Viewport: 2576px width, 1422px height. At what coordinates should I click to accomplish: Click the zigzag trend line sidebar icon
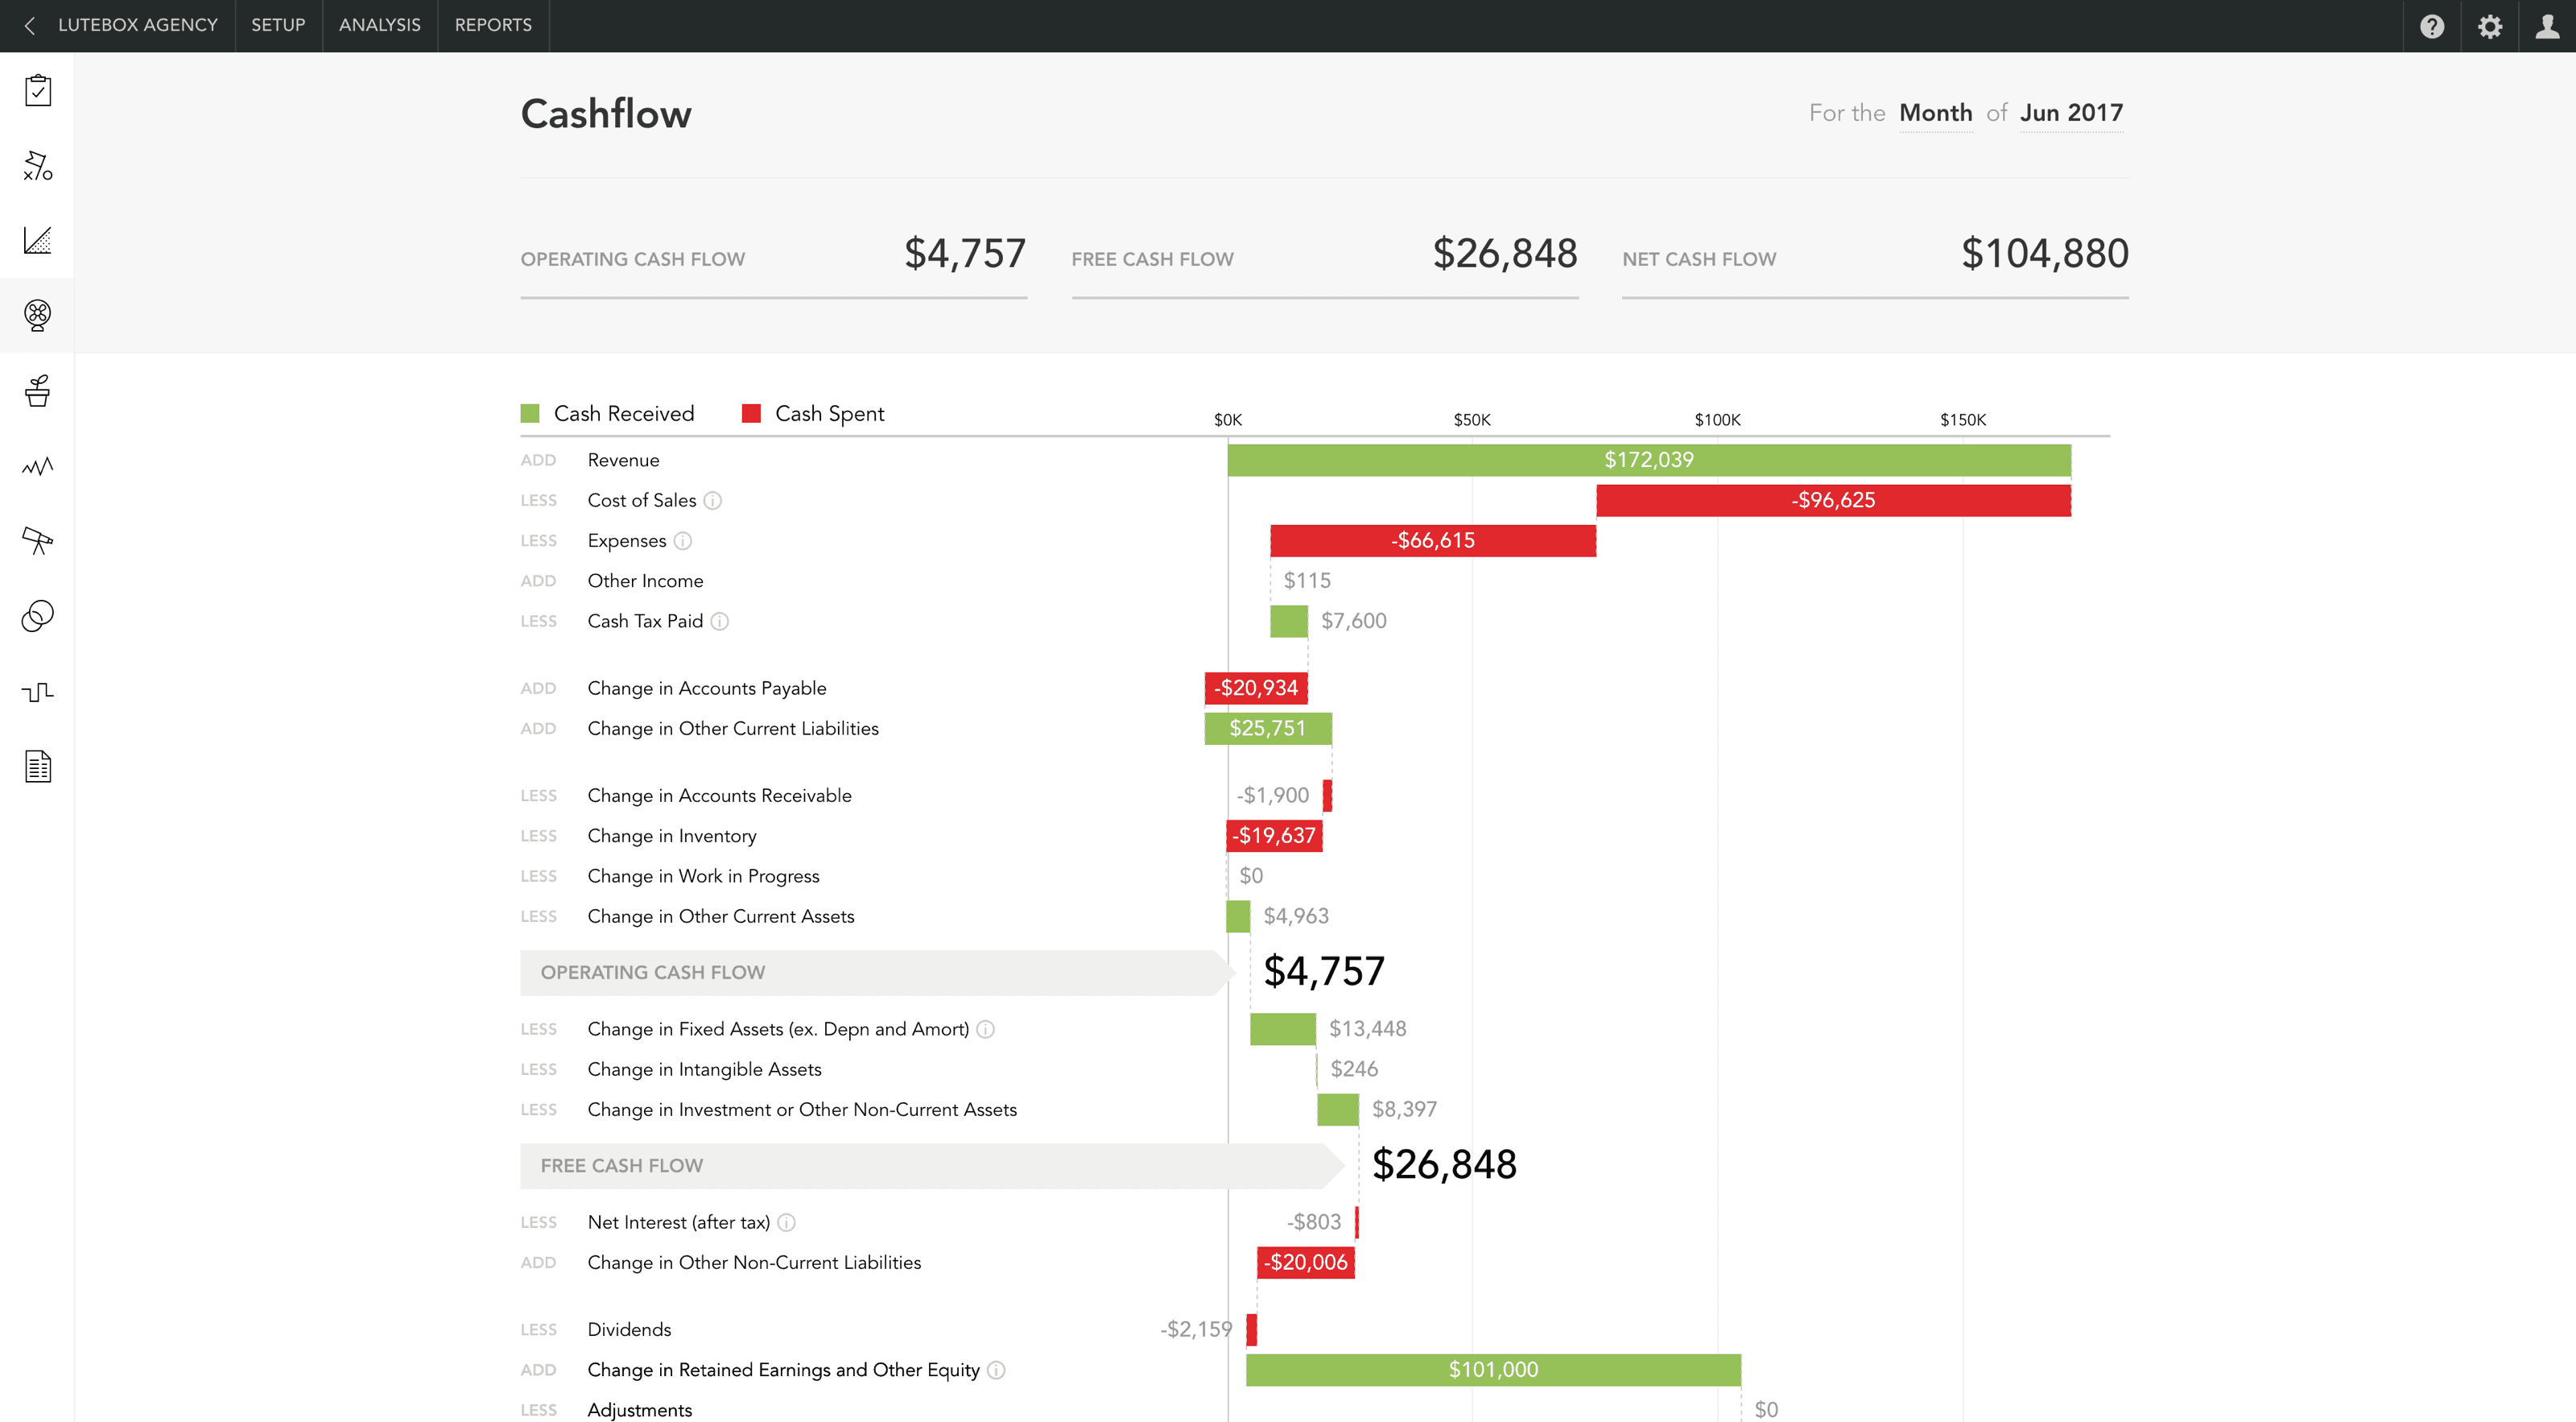(37, 466)
